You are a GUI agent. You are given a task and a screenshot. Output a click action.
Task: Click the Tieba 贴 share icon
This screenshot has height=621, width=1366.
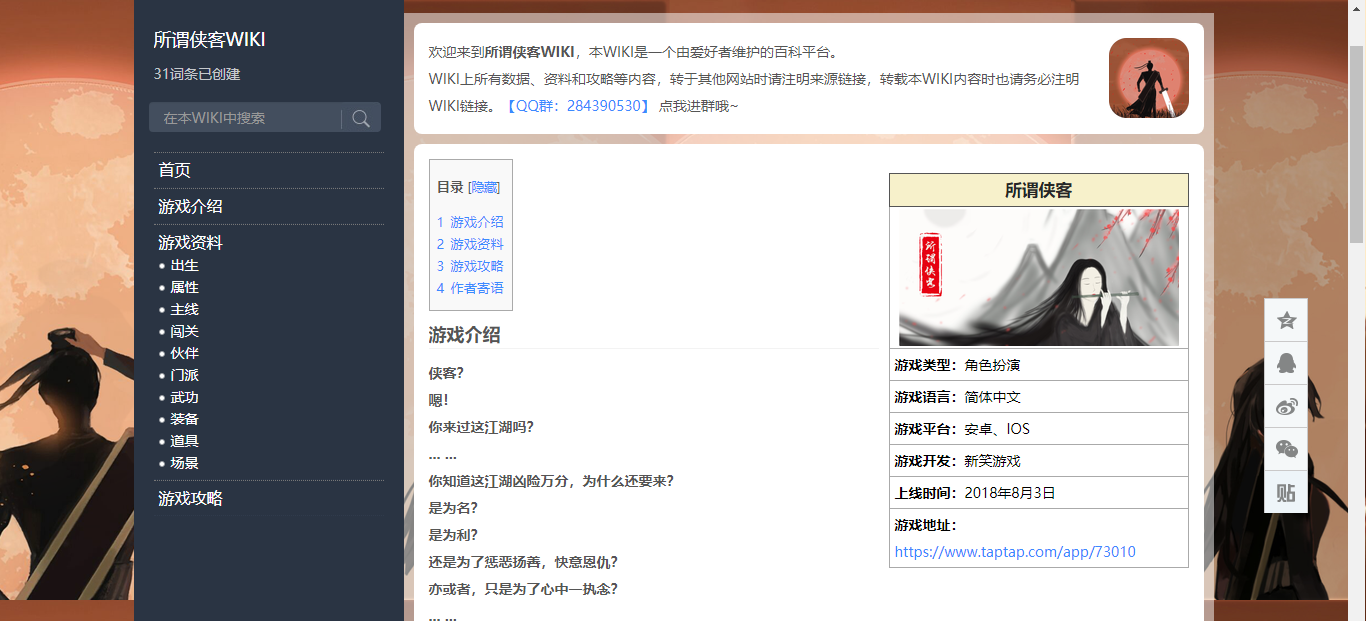click(x=1286, y=492)
